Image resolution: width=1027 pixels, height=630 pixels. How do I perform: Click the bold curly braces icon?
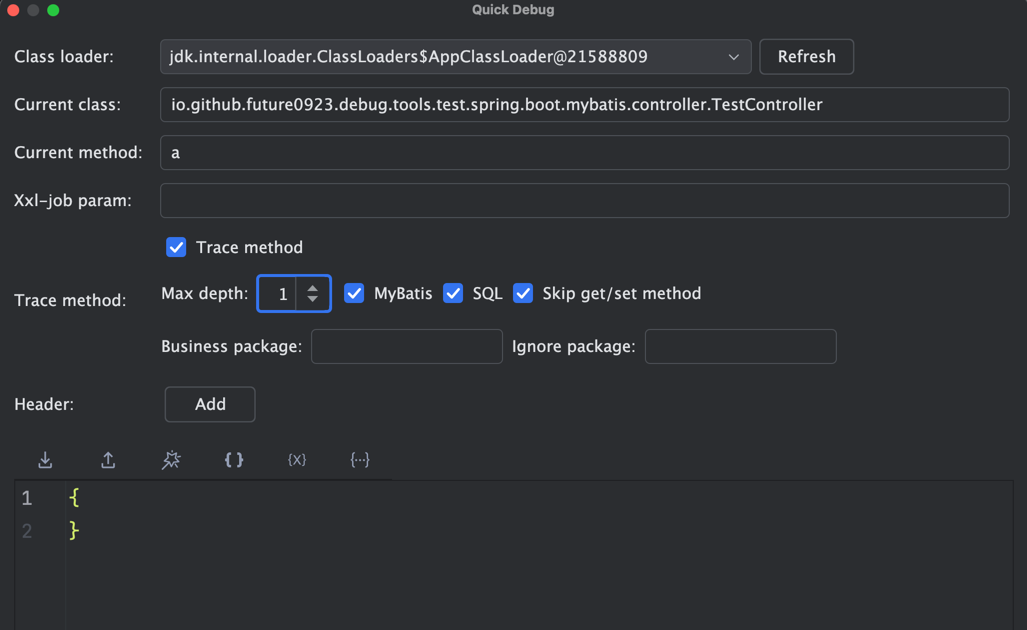[x=234, y=460]
